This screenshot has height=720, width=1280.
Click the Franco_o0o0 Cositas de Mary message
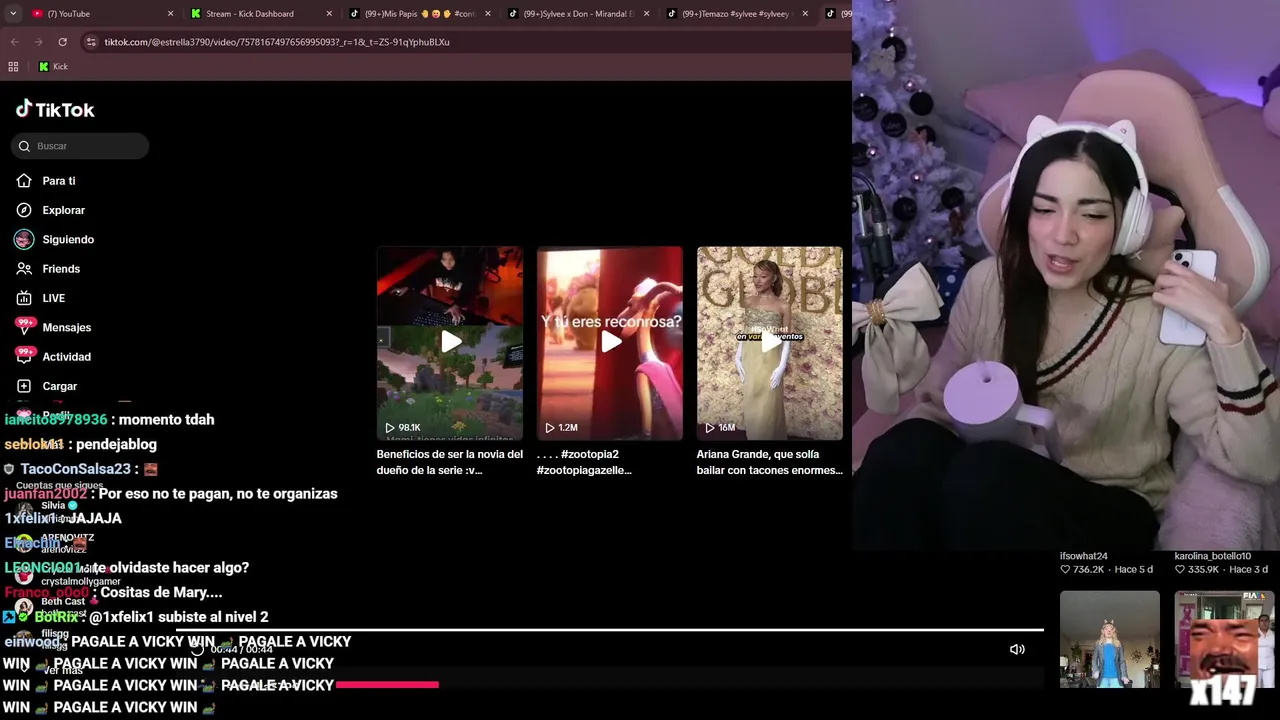pyautogui.click(x=113, y=593)
